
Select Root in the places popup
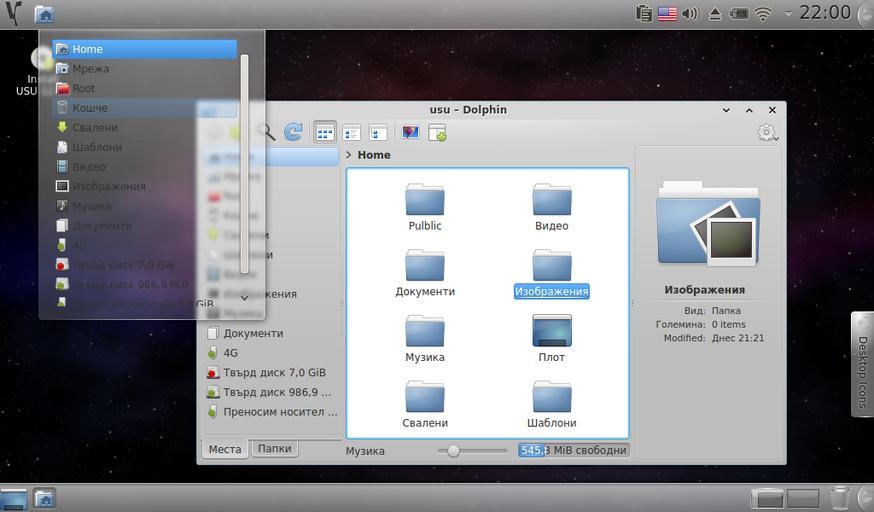[83, 88]
